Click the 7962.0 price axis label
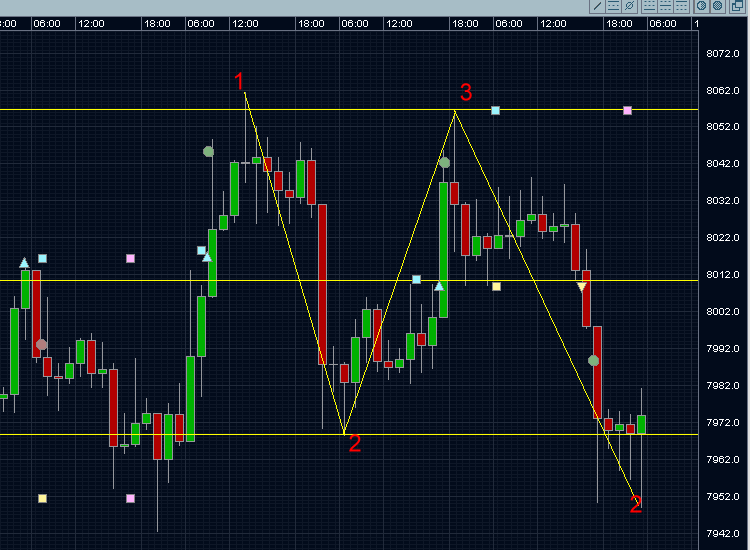This screenshot has height=550, width=750. 723,460
